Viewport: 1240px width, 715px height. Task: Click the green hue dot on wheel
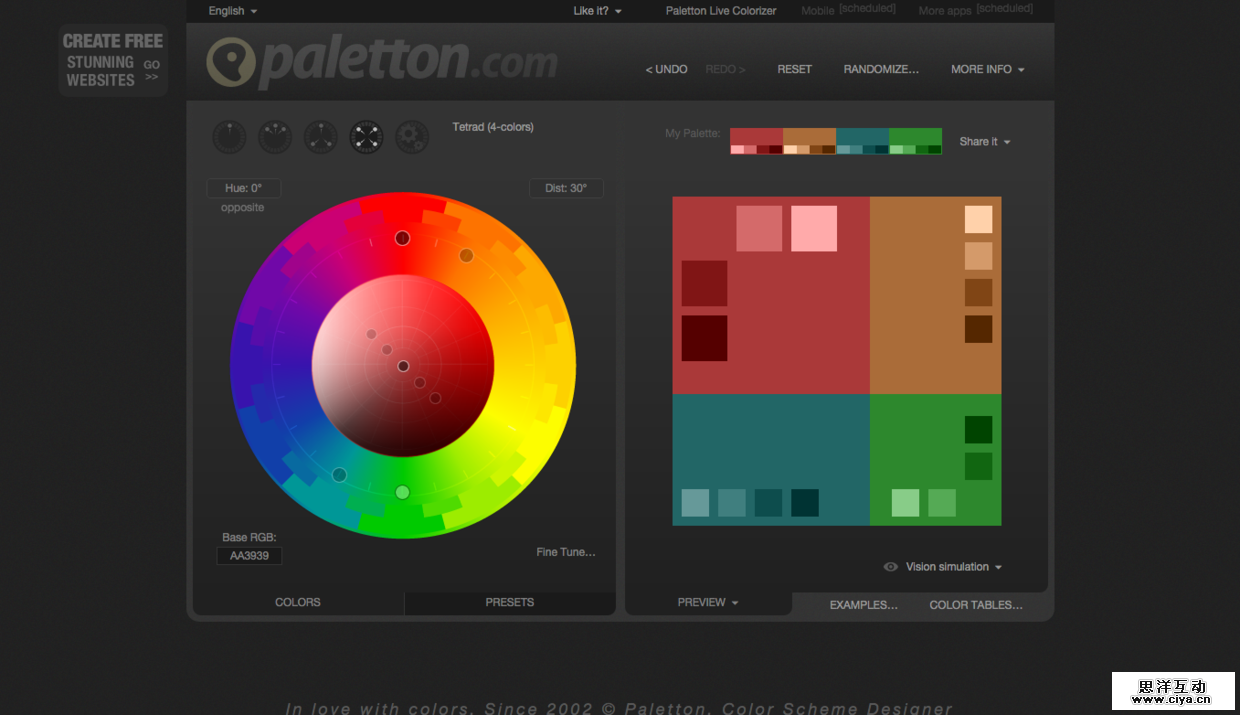(x=402, y=492)
